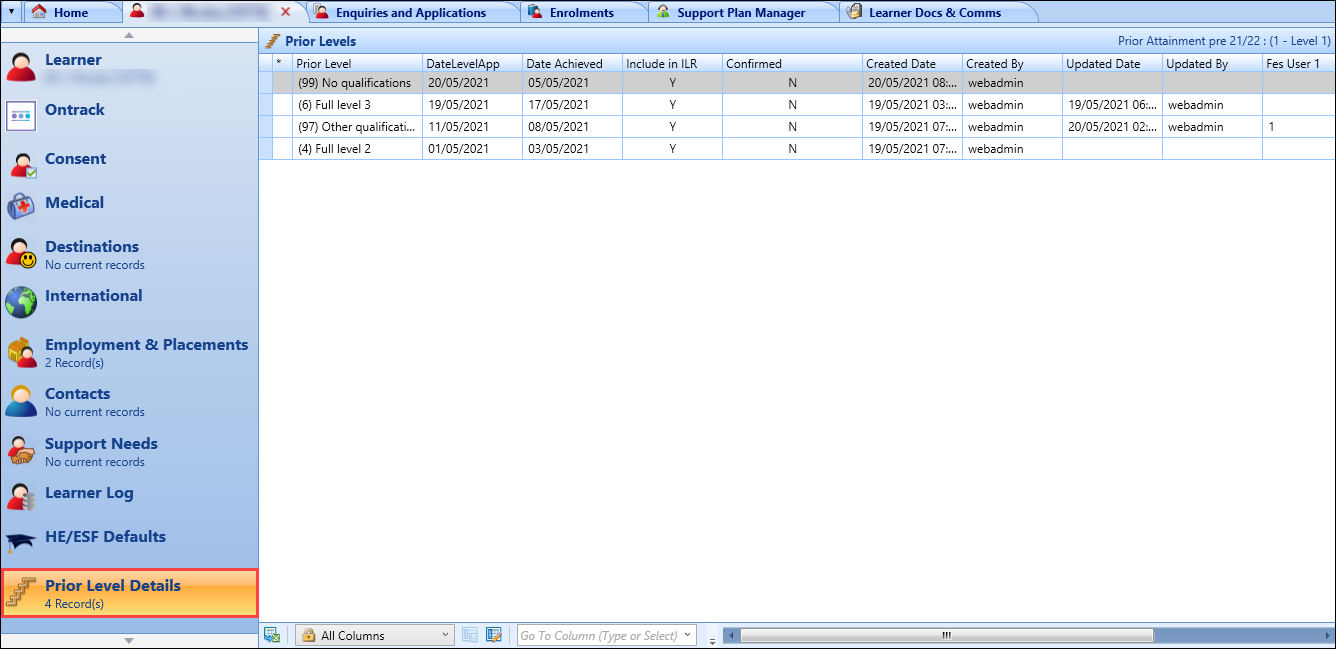Sort by Updated By column header
Viewport: 1336px width, 649px height.
click(x=1212, y=63)
